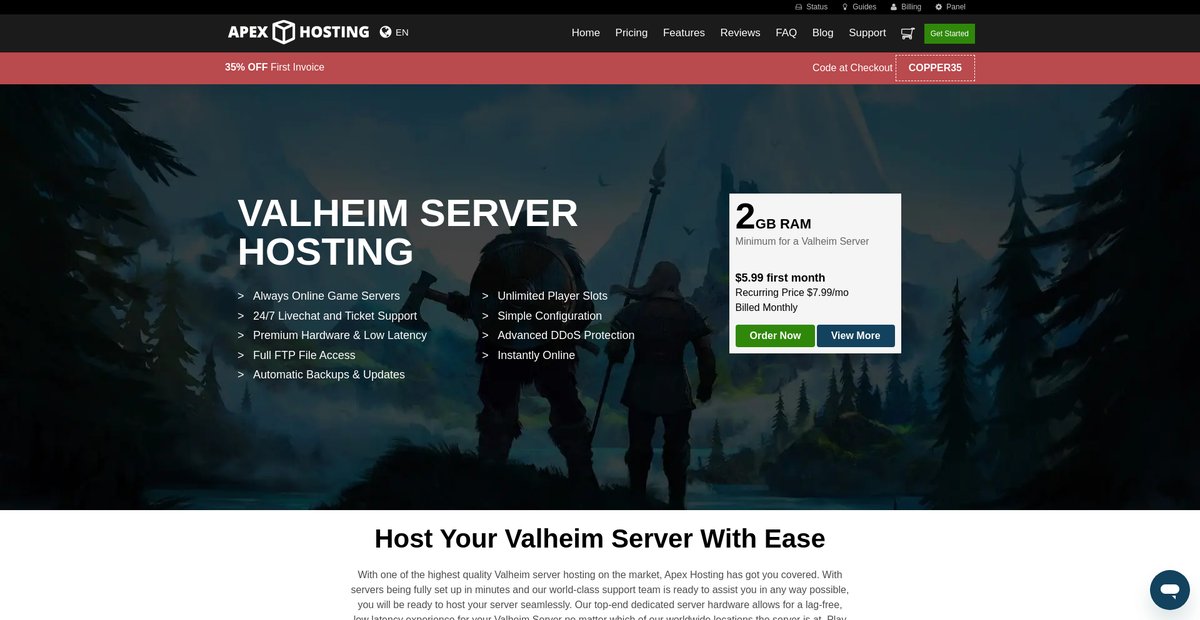Click the "2GB RAM" plan title
The width and height of the screenshot is (1200, 620).
point(773,217)
